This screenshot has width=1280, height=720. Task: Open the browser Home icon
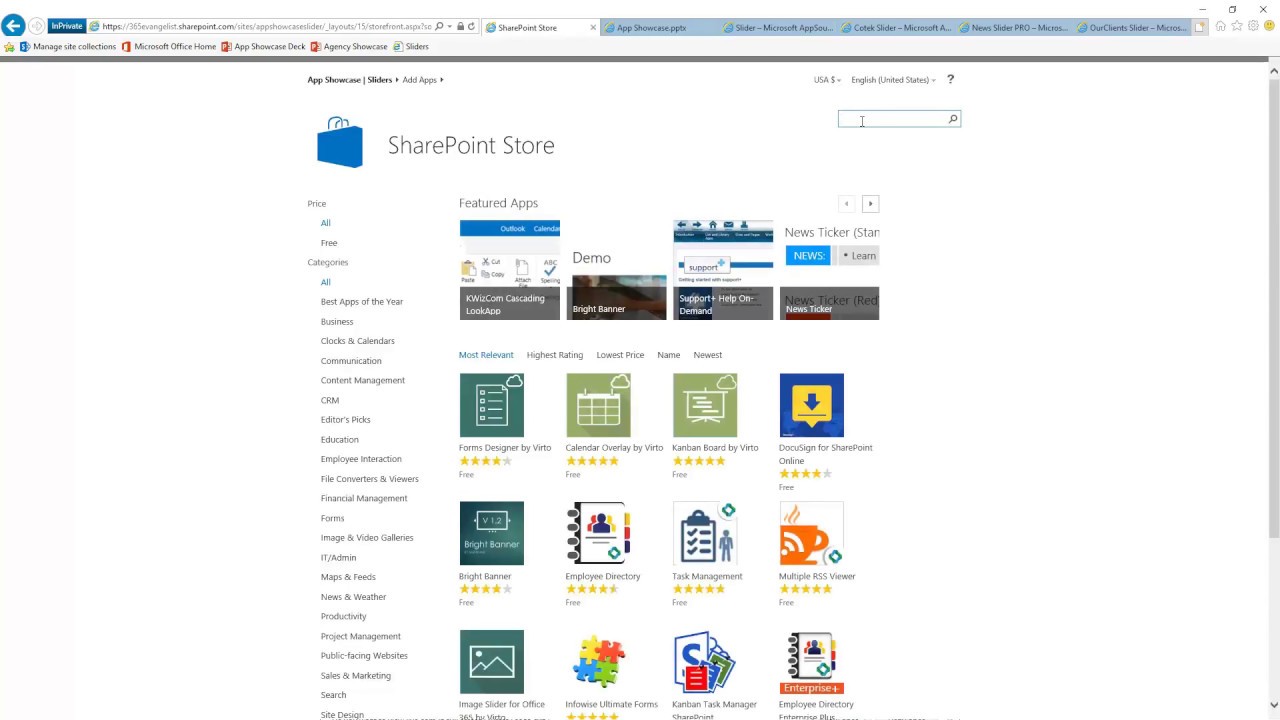coord(1220,26)
